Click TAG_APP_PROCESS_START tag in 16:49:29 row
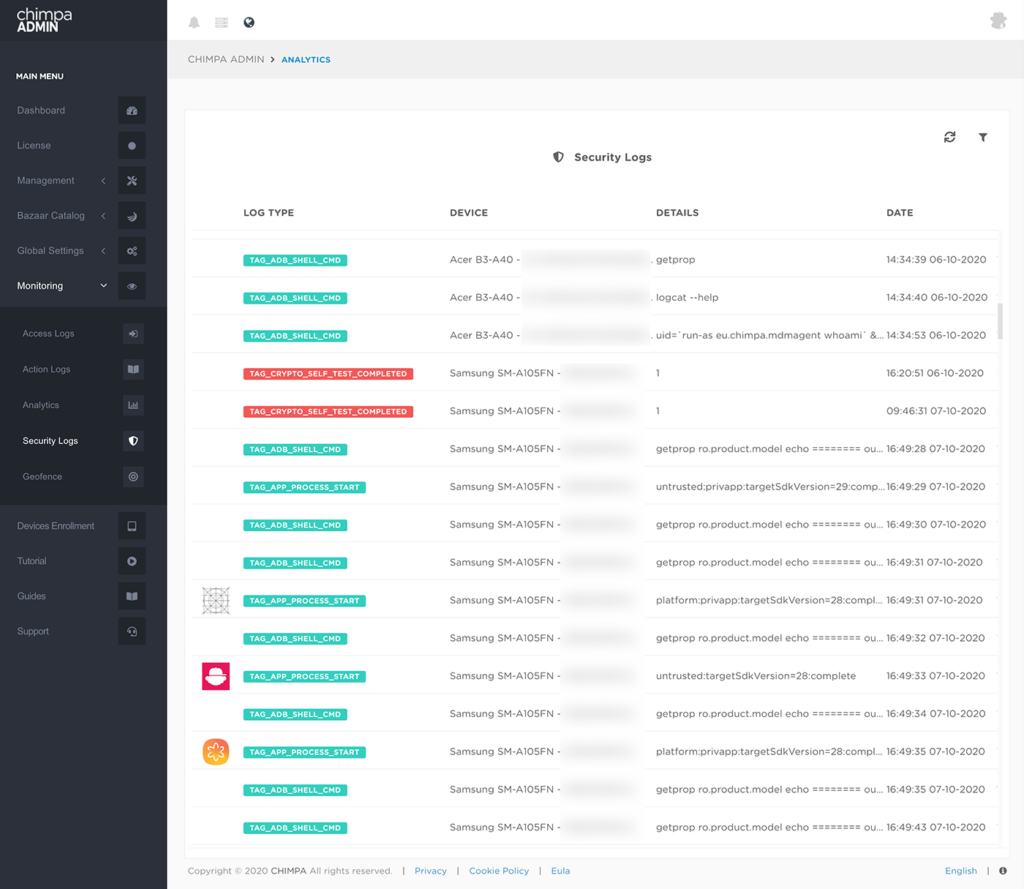 [x=304, y=487]
